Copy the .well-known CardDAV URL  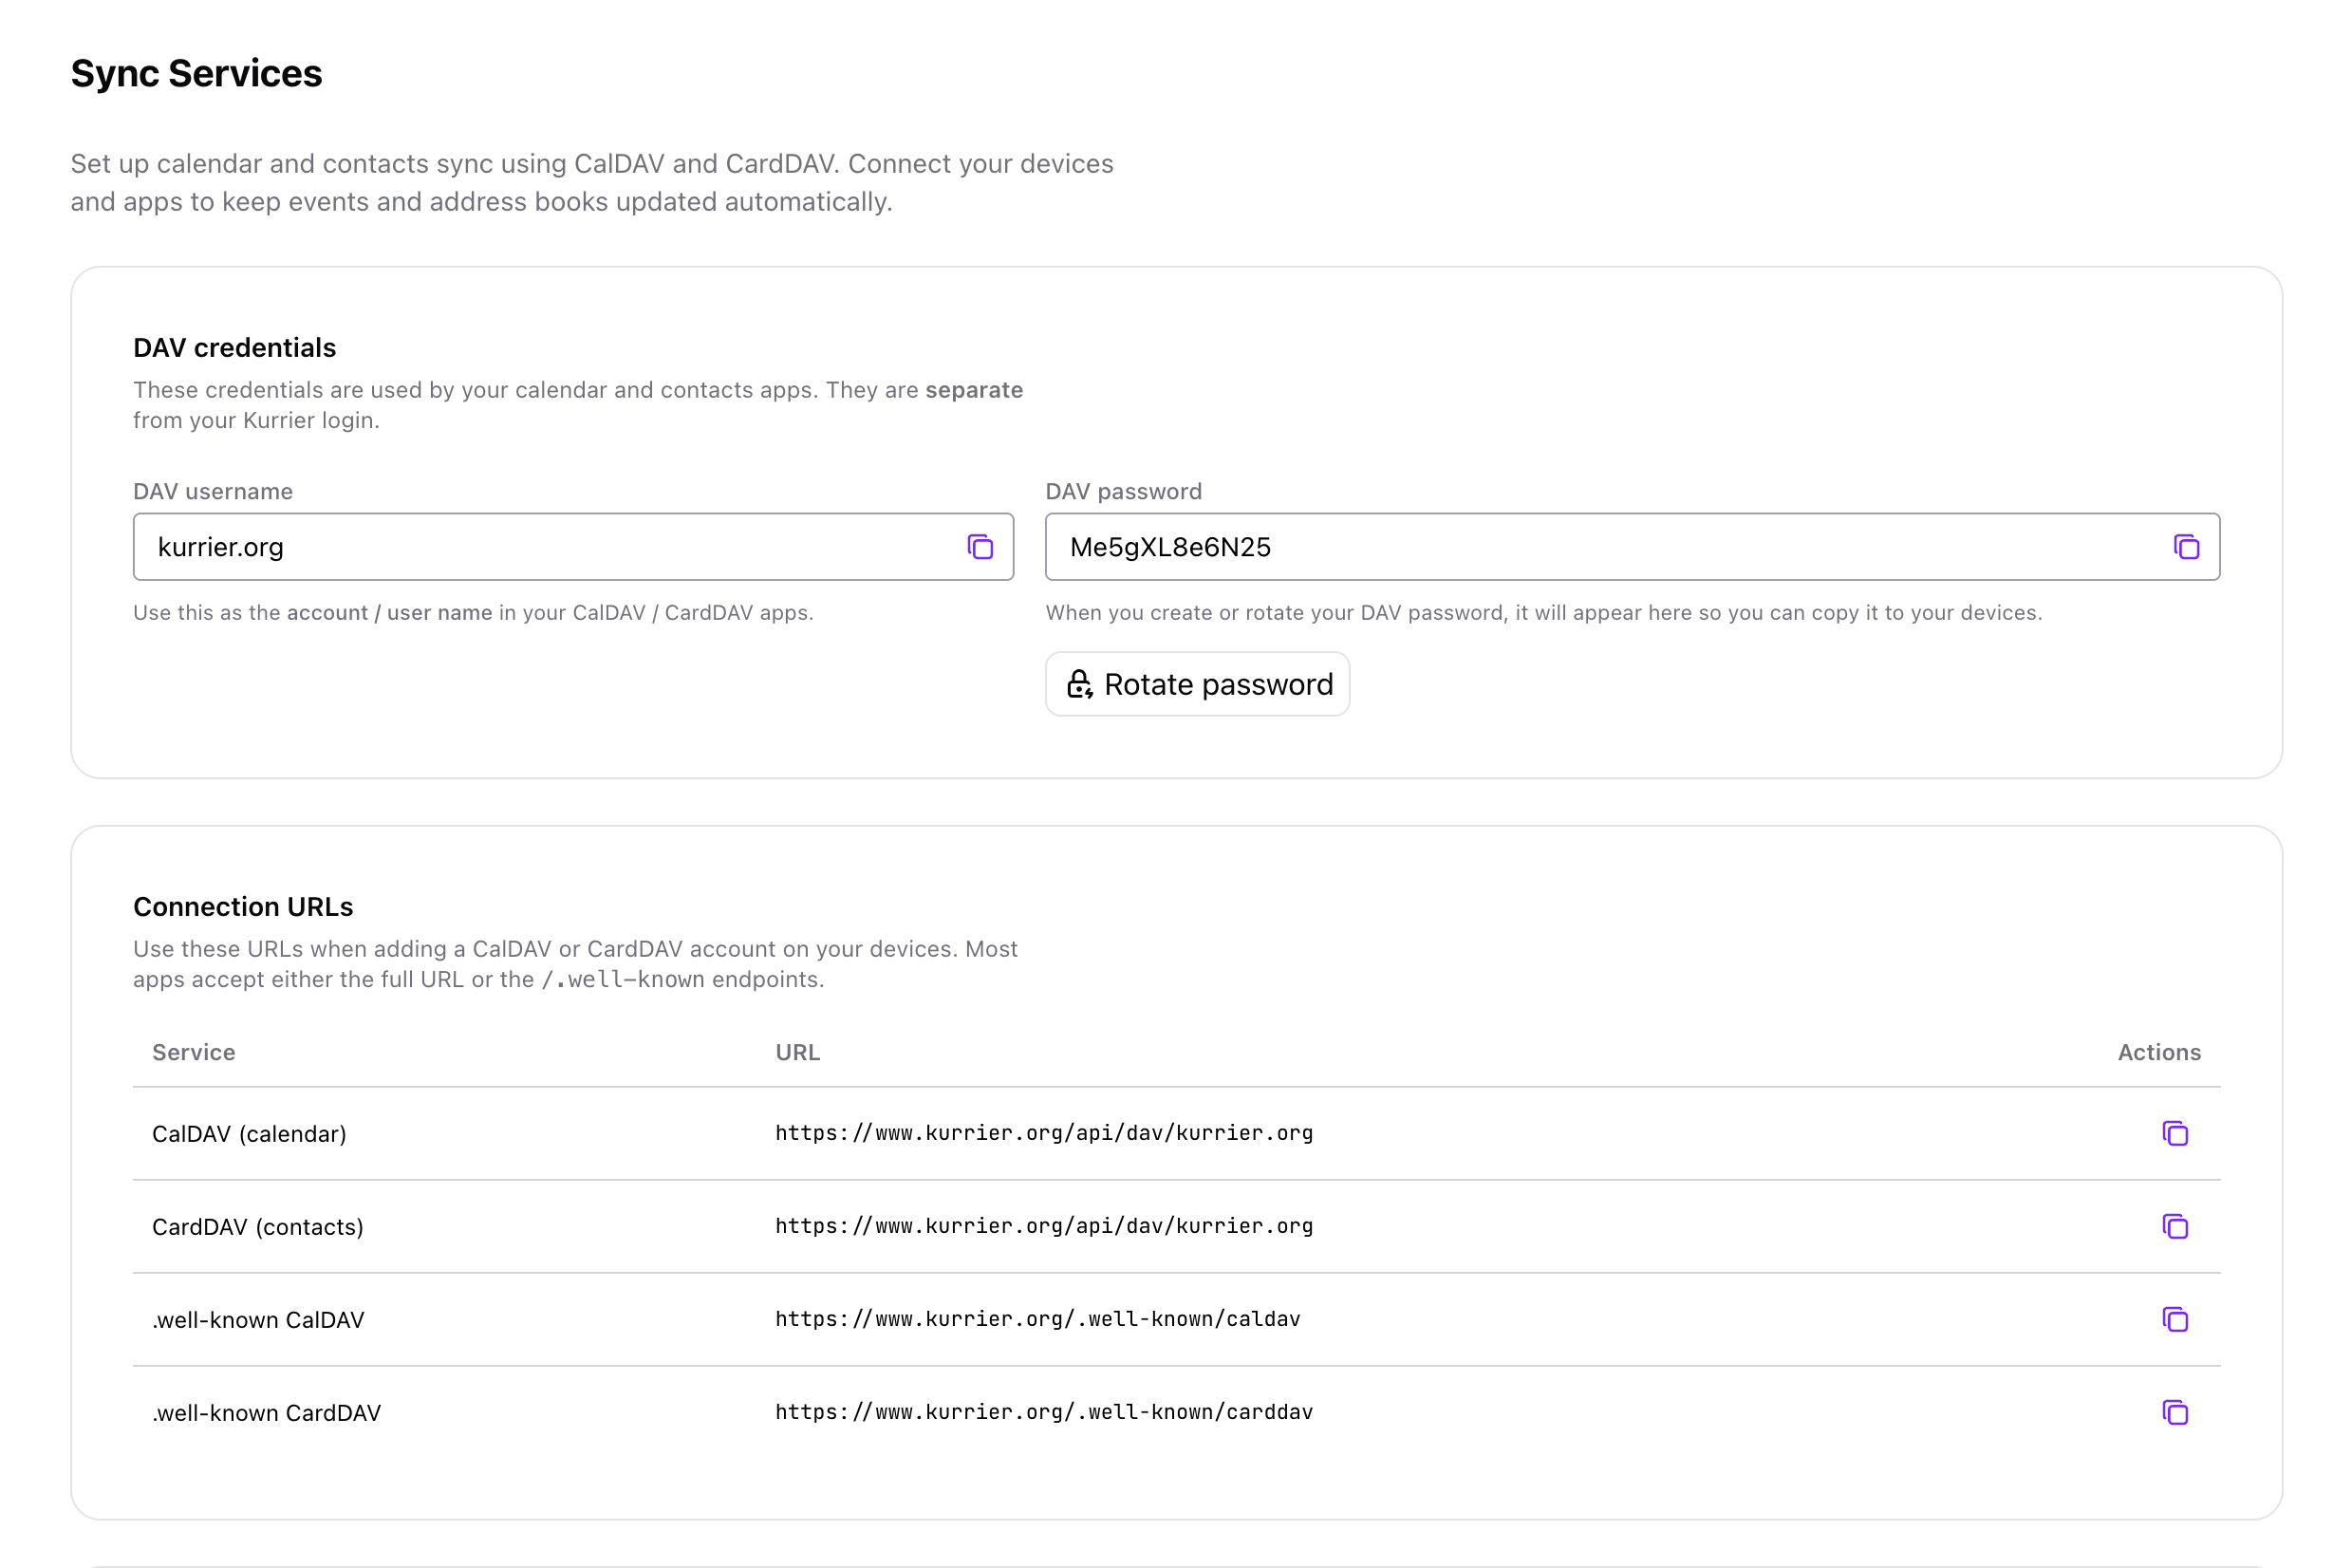(x=2175, y=1412)
